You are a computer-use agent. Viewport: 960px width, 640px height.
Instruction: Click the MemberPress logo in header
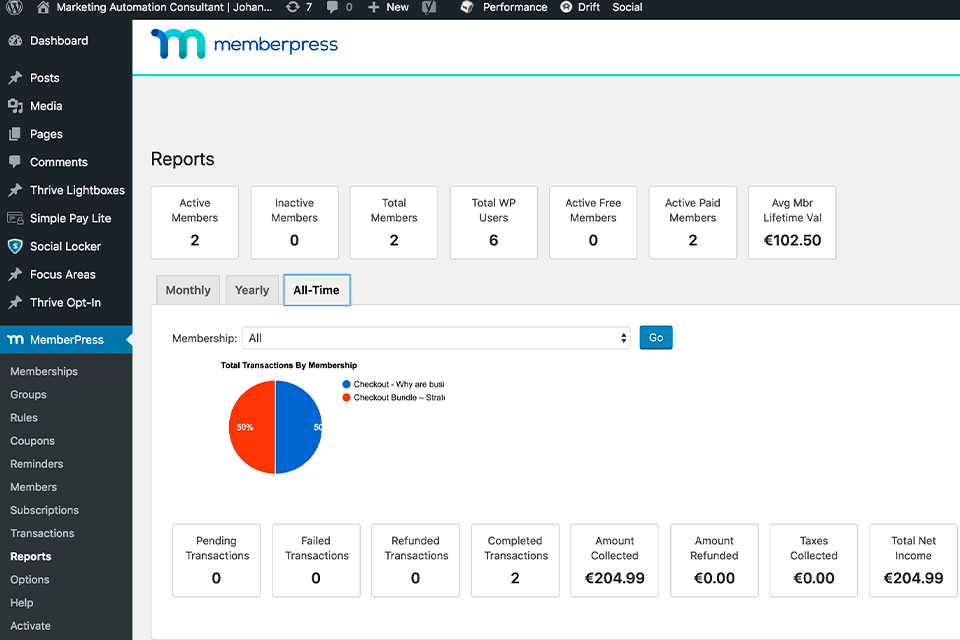[245, 45]
